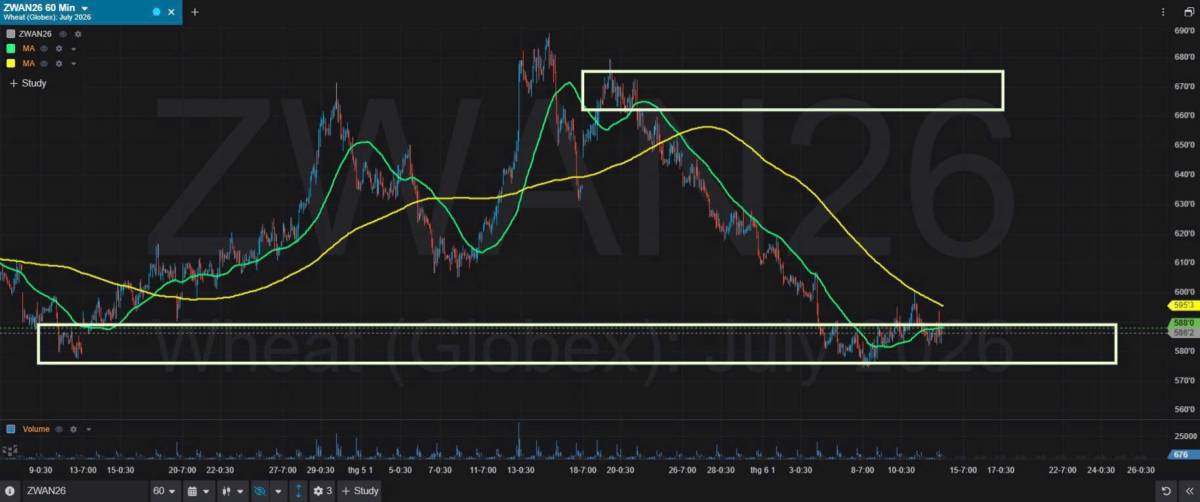
Task: Click the blue link circle in chart tab
Action: coord(157,11)
